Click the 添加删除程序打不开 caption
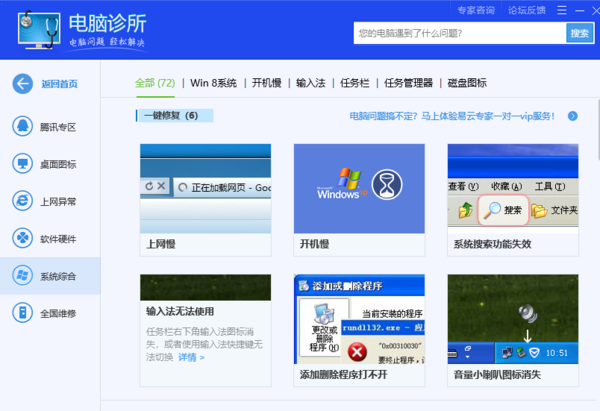The width and height of the screenshot is (600, 411). point(344,375)
